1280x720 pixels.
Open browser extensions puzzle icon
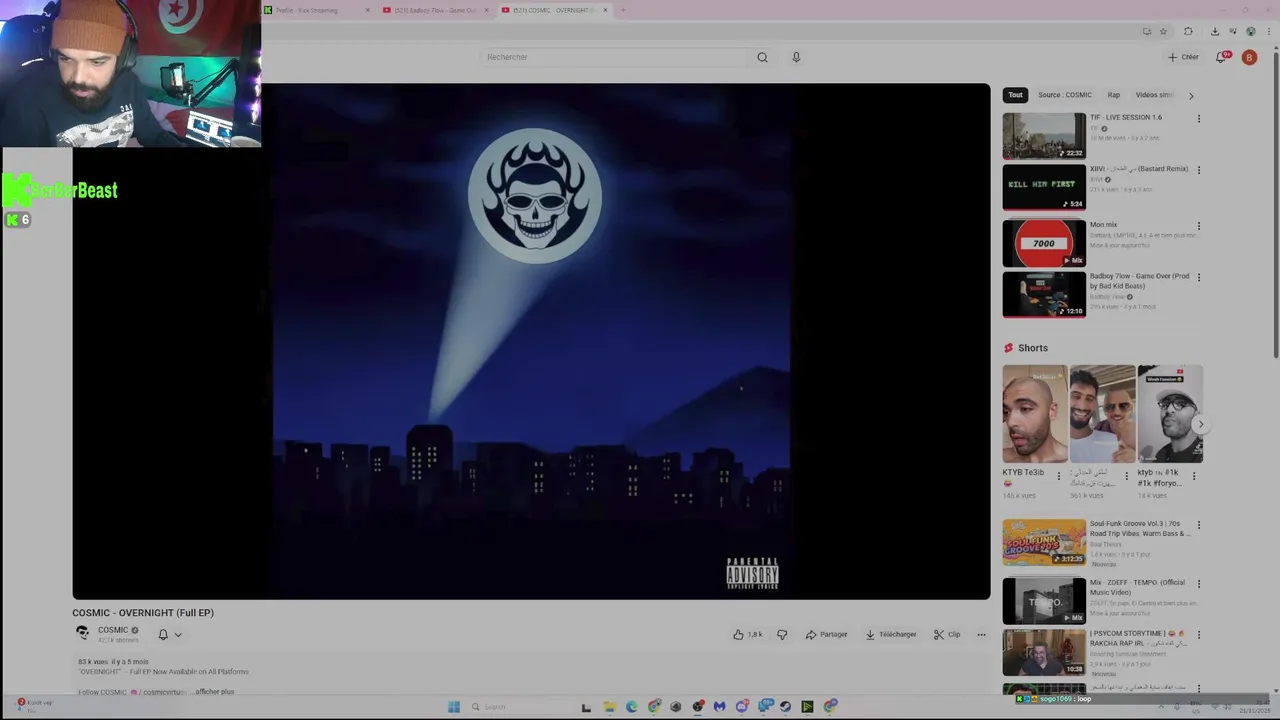pos(1188,31)
